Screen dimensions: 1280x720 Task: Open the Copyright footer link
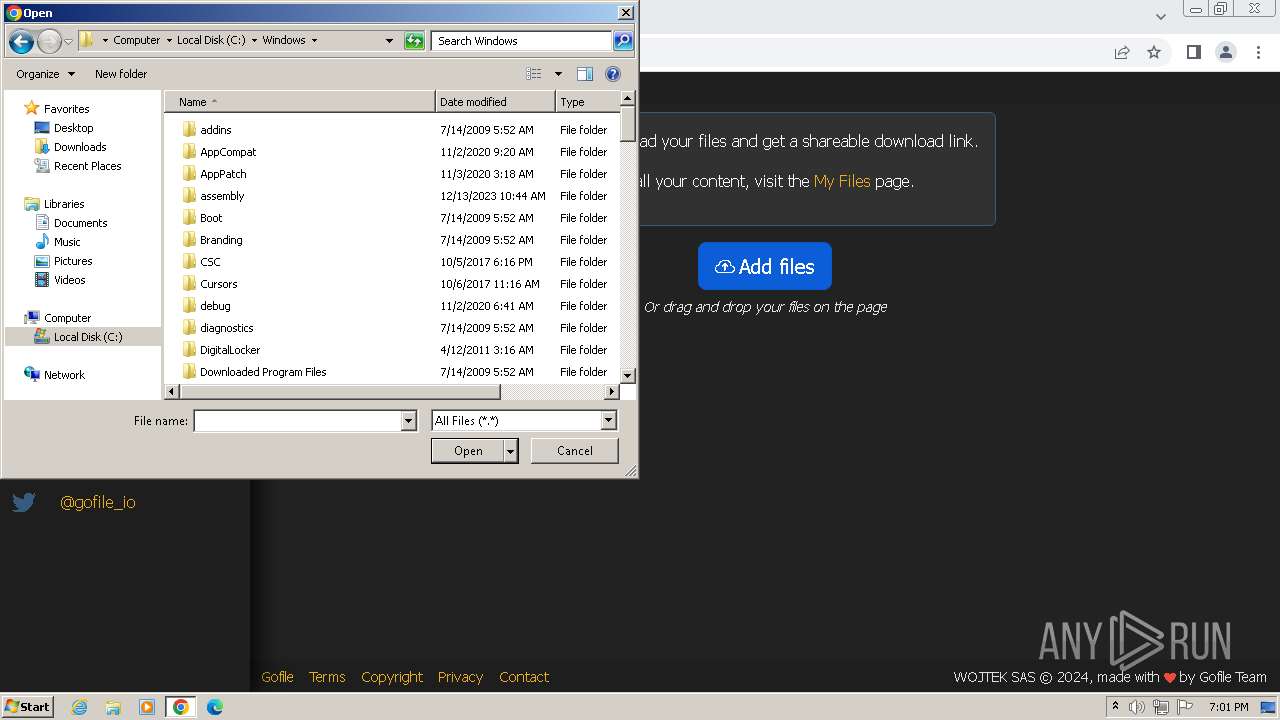(x=392, y=677)
